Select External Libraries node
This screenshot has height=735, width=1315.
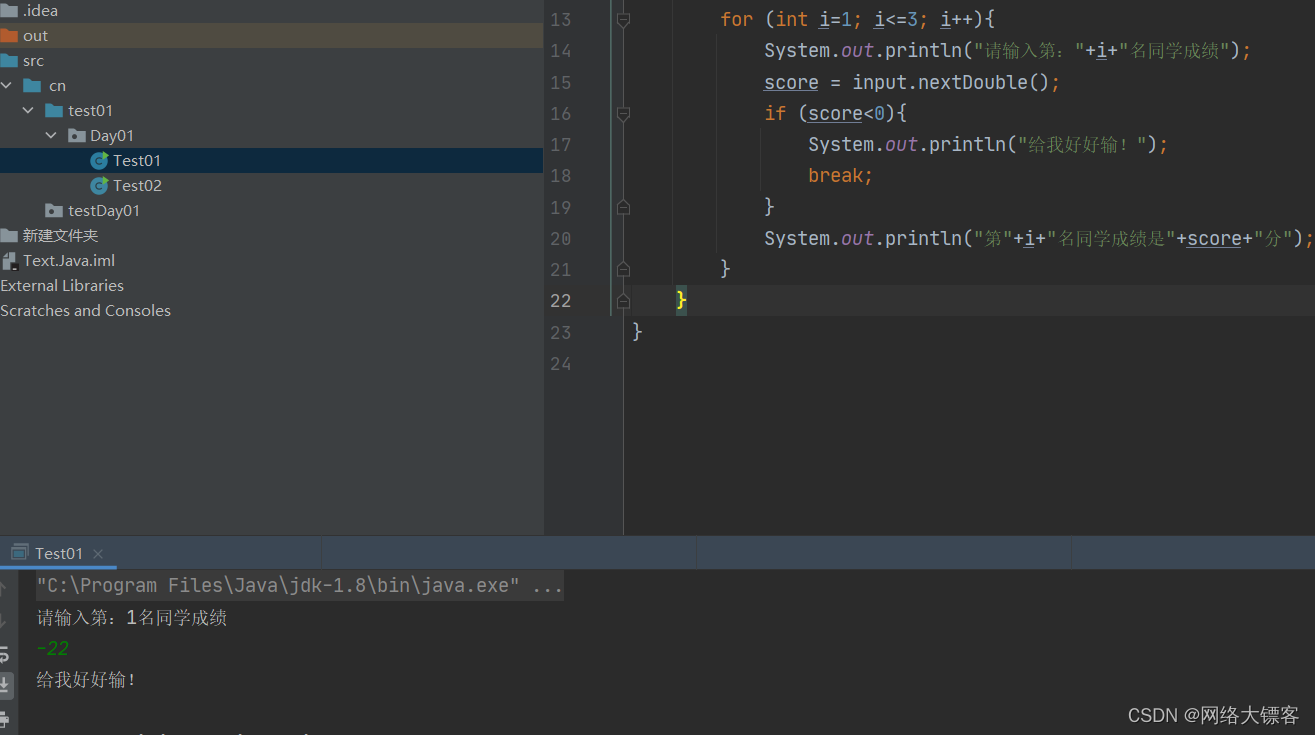pyautogui.click(x=62, y=285)
